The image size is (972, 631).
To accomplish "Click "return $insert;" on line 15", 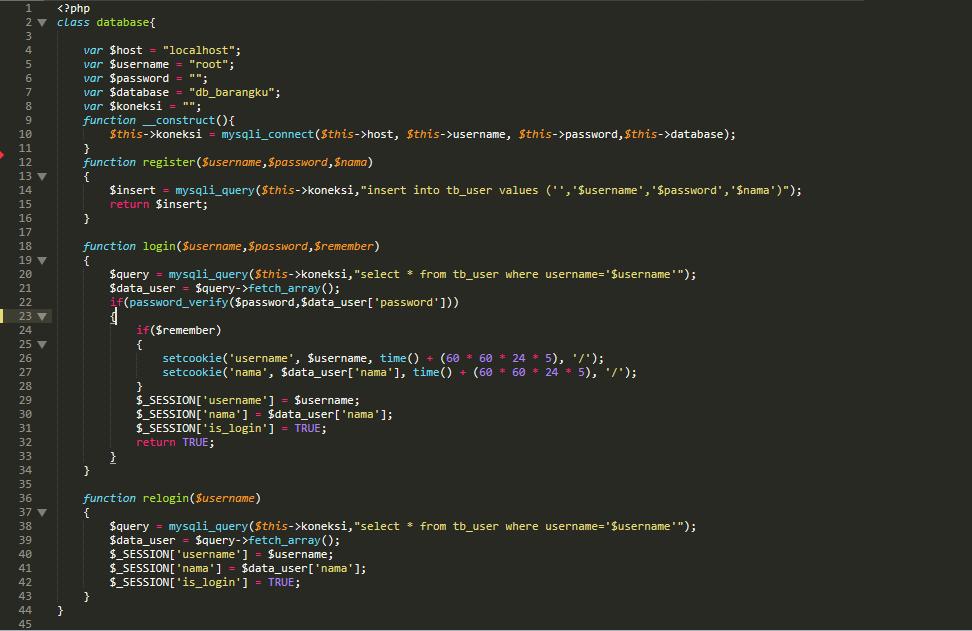I will tap(159, 205).
